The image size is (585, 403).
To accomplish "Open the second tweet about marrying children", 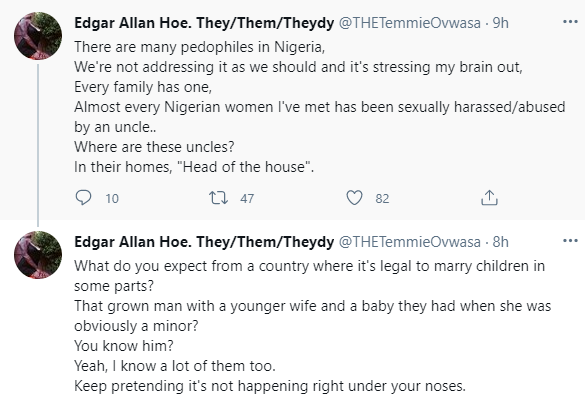I will coord(313,326).
